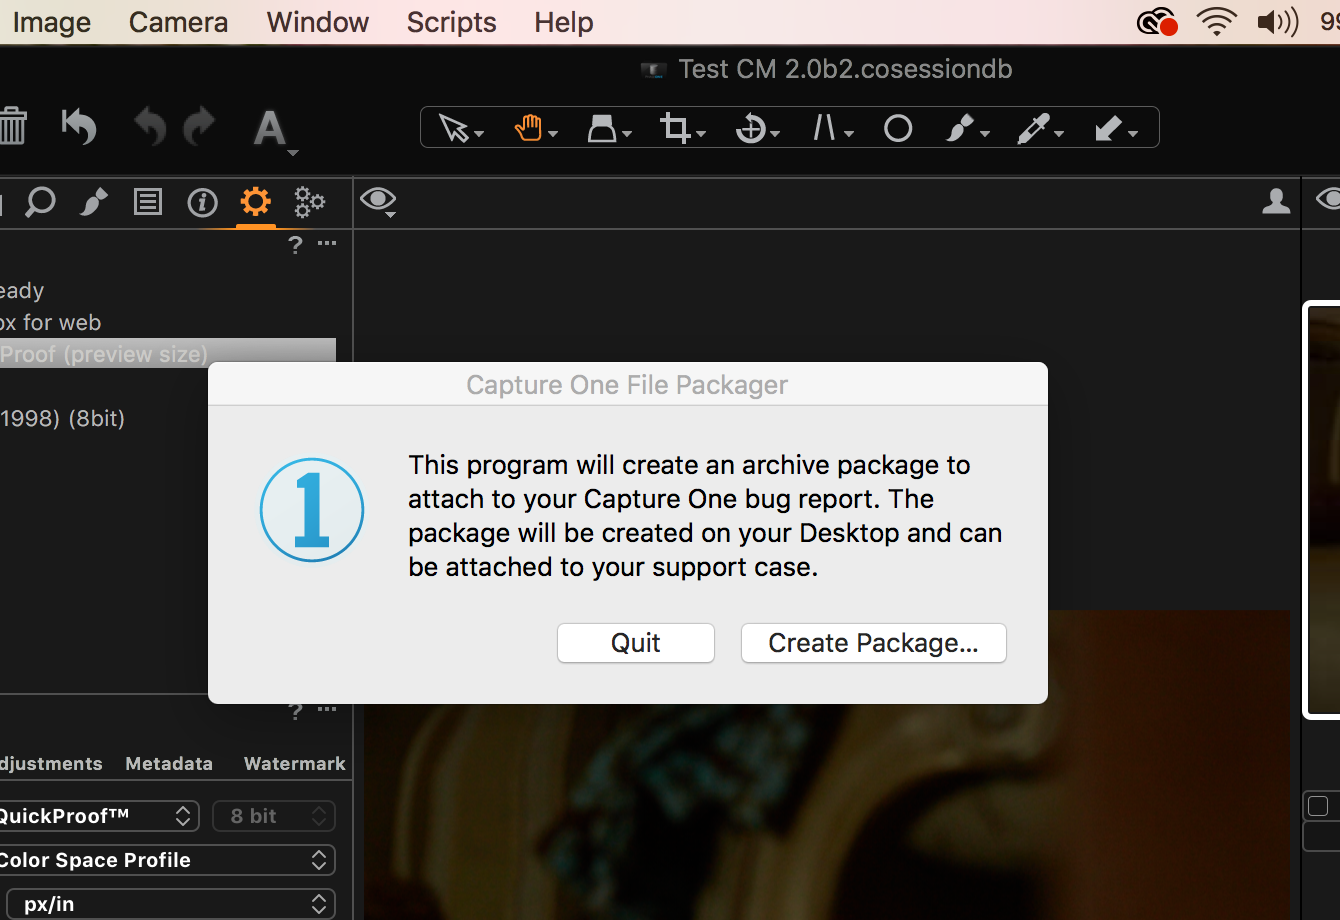This screenshot has width=1340, height=920.
Task: Select the Apply adjustments arrow tool
Action: [x=1116, y=128]
